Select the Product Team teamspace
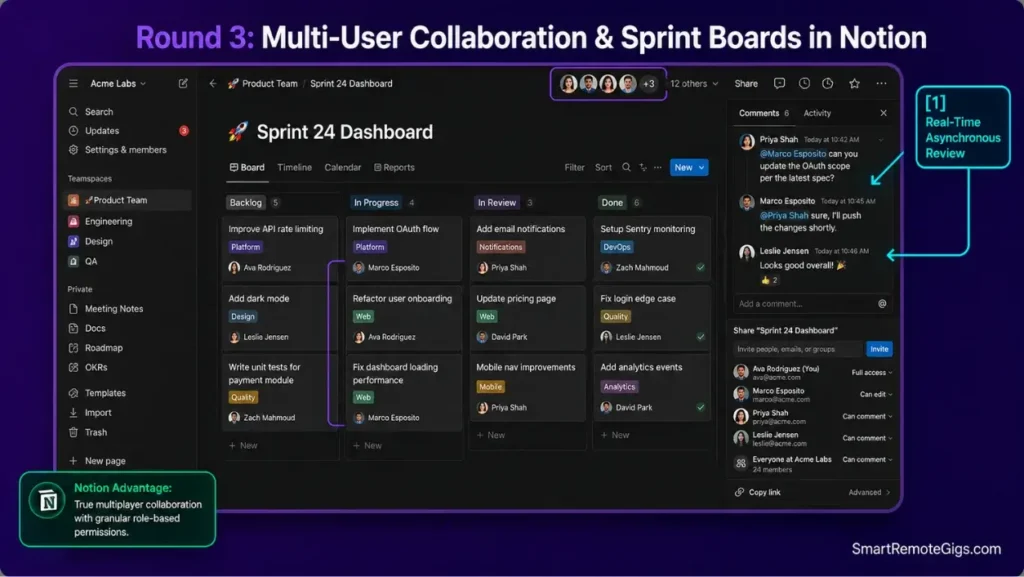The height and width of the screenshot is (577, 1024). [128, 200]
